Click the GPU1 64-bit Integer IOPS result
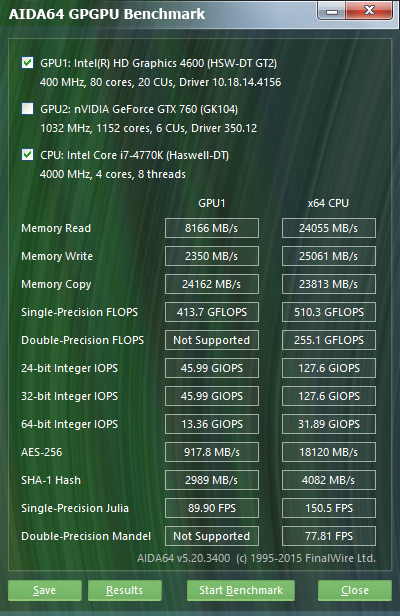Viewport: 400px width, 616px height. pos(212,424)
